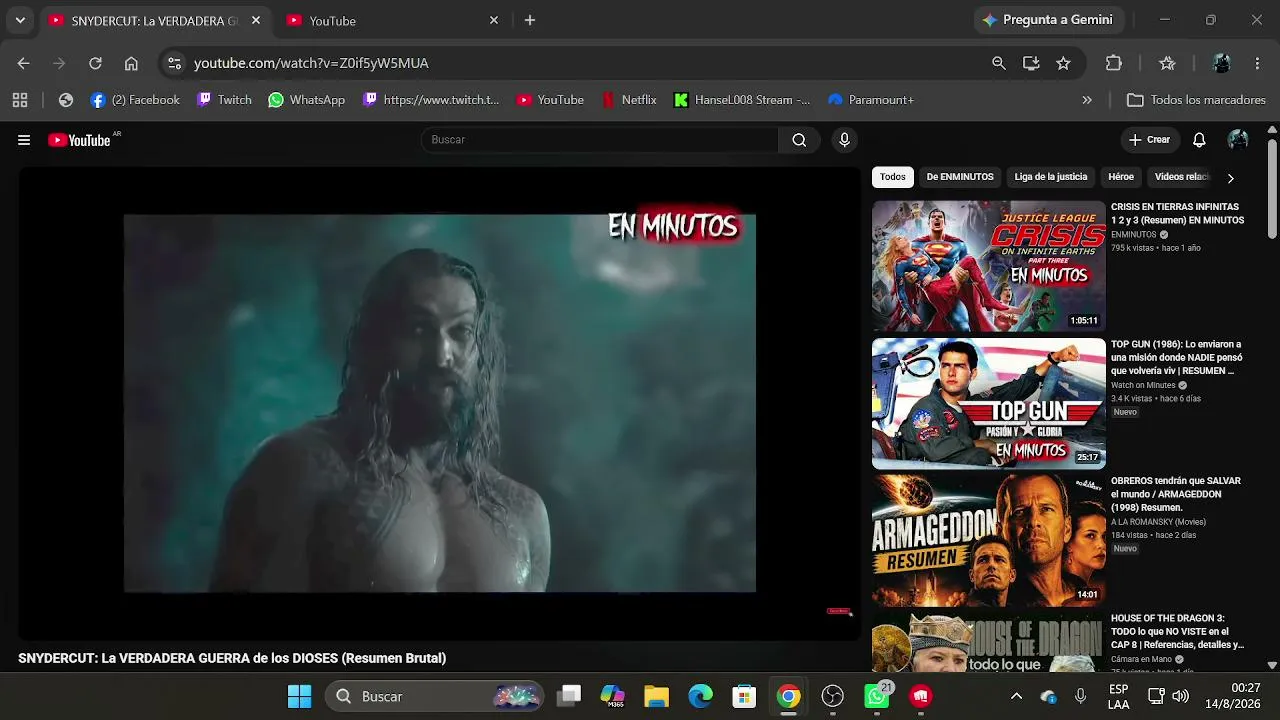
Task: Bookmark this page with the star
Action: tap(1063, 63)
